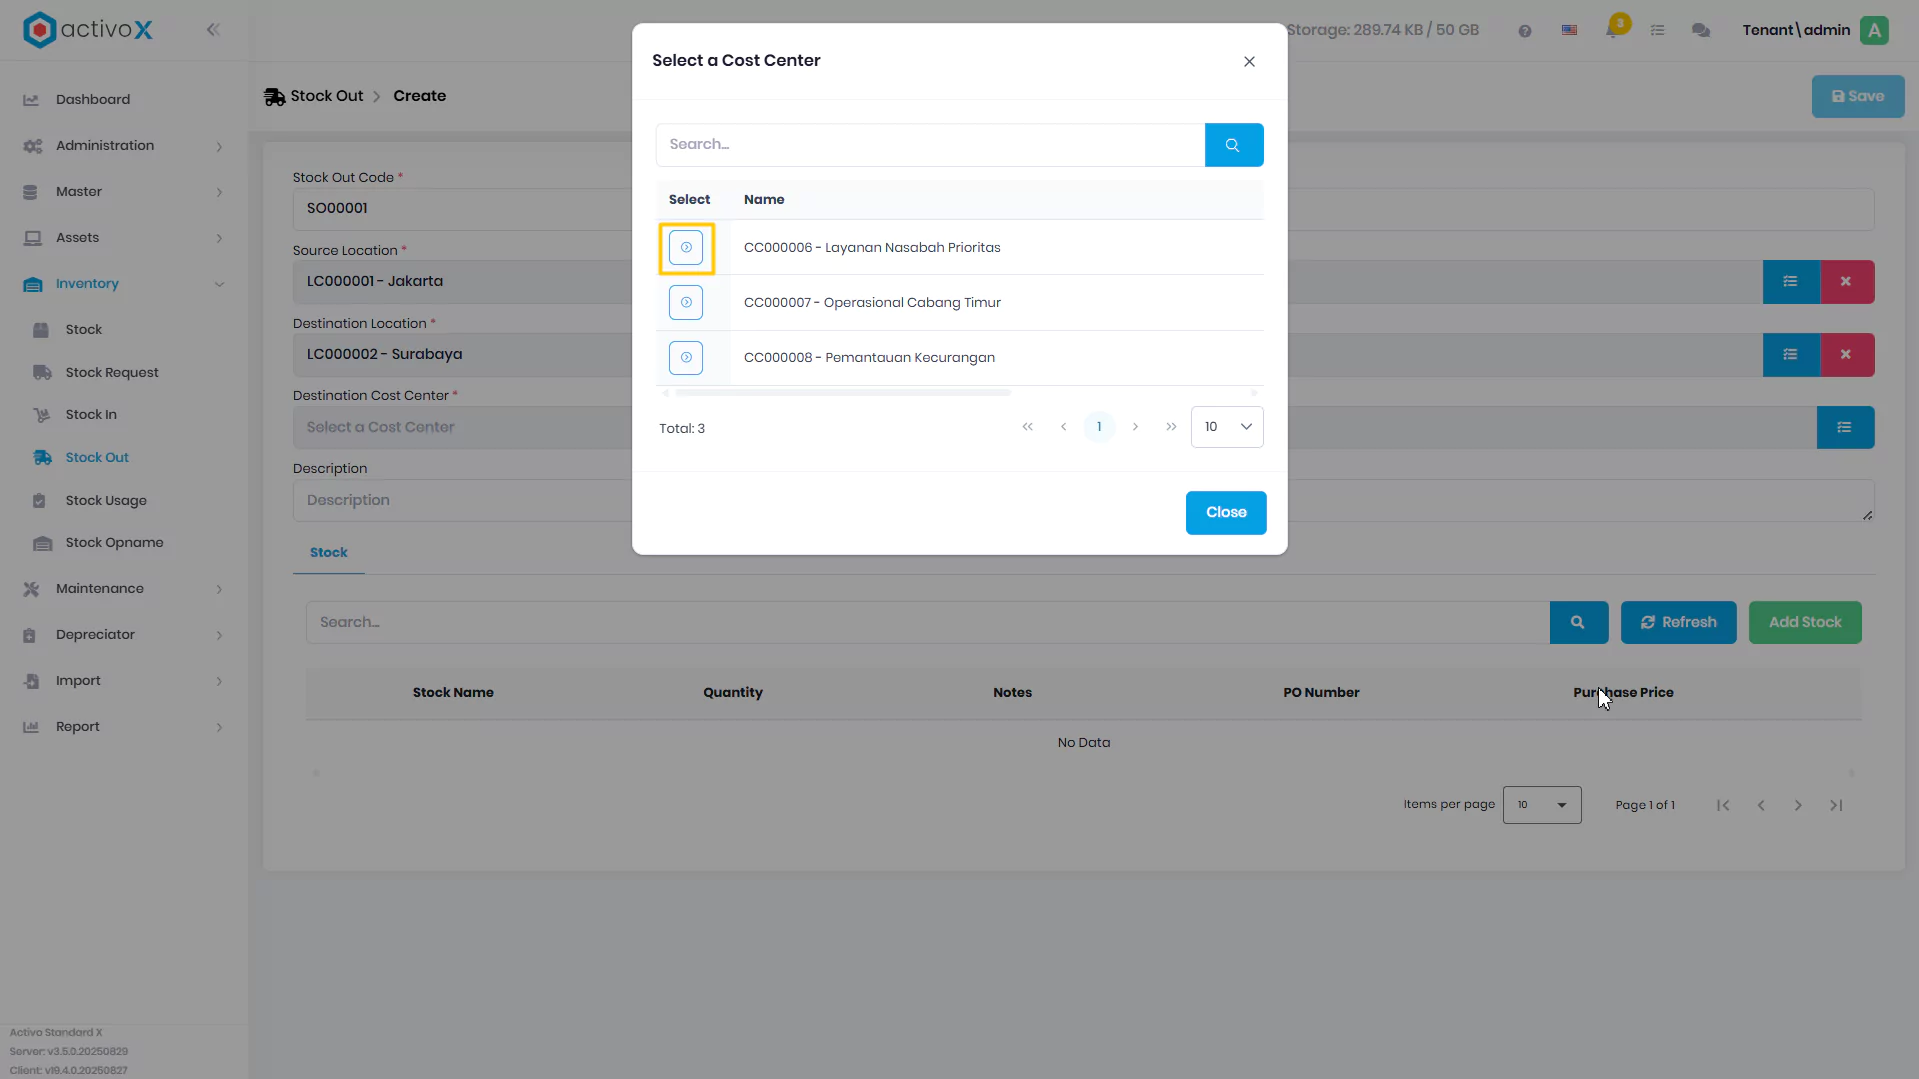This screenshot has width=1919, height=1079.
Task: Switch to the Stock tab
Action: click(328, 553)
